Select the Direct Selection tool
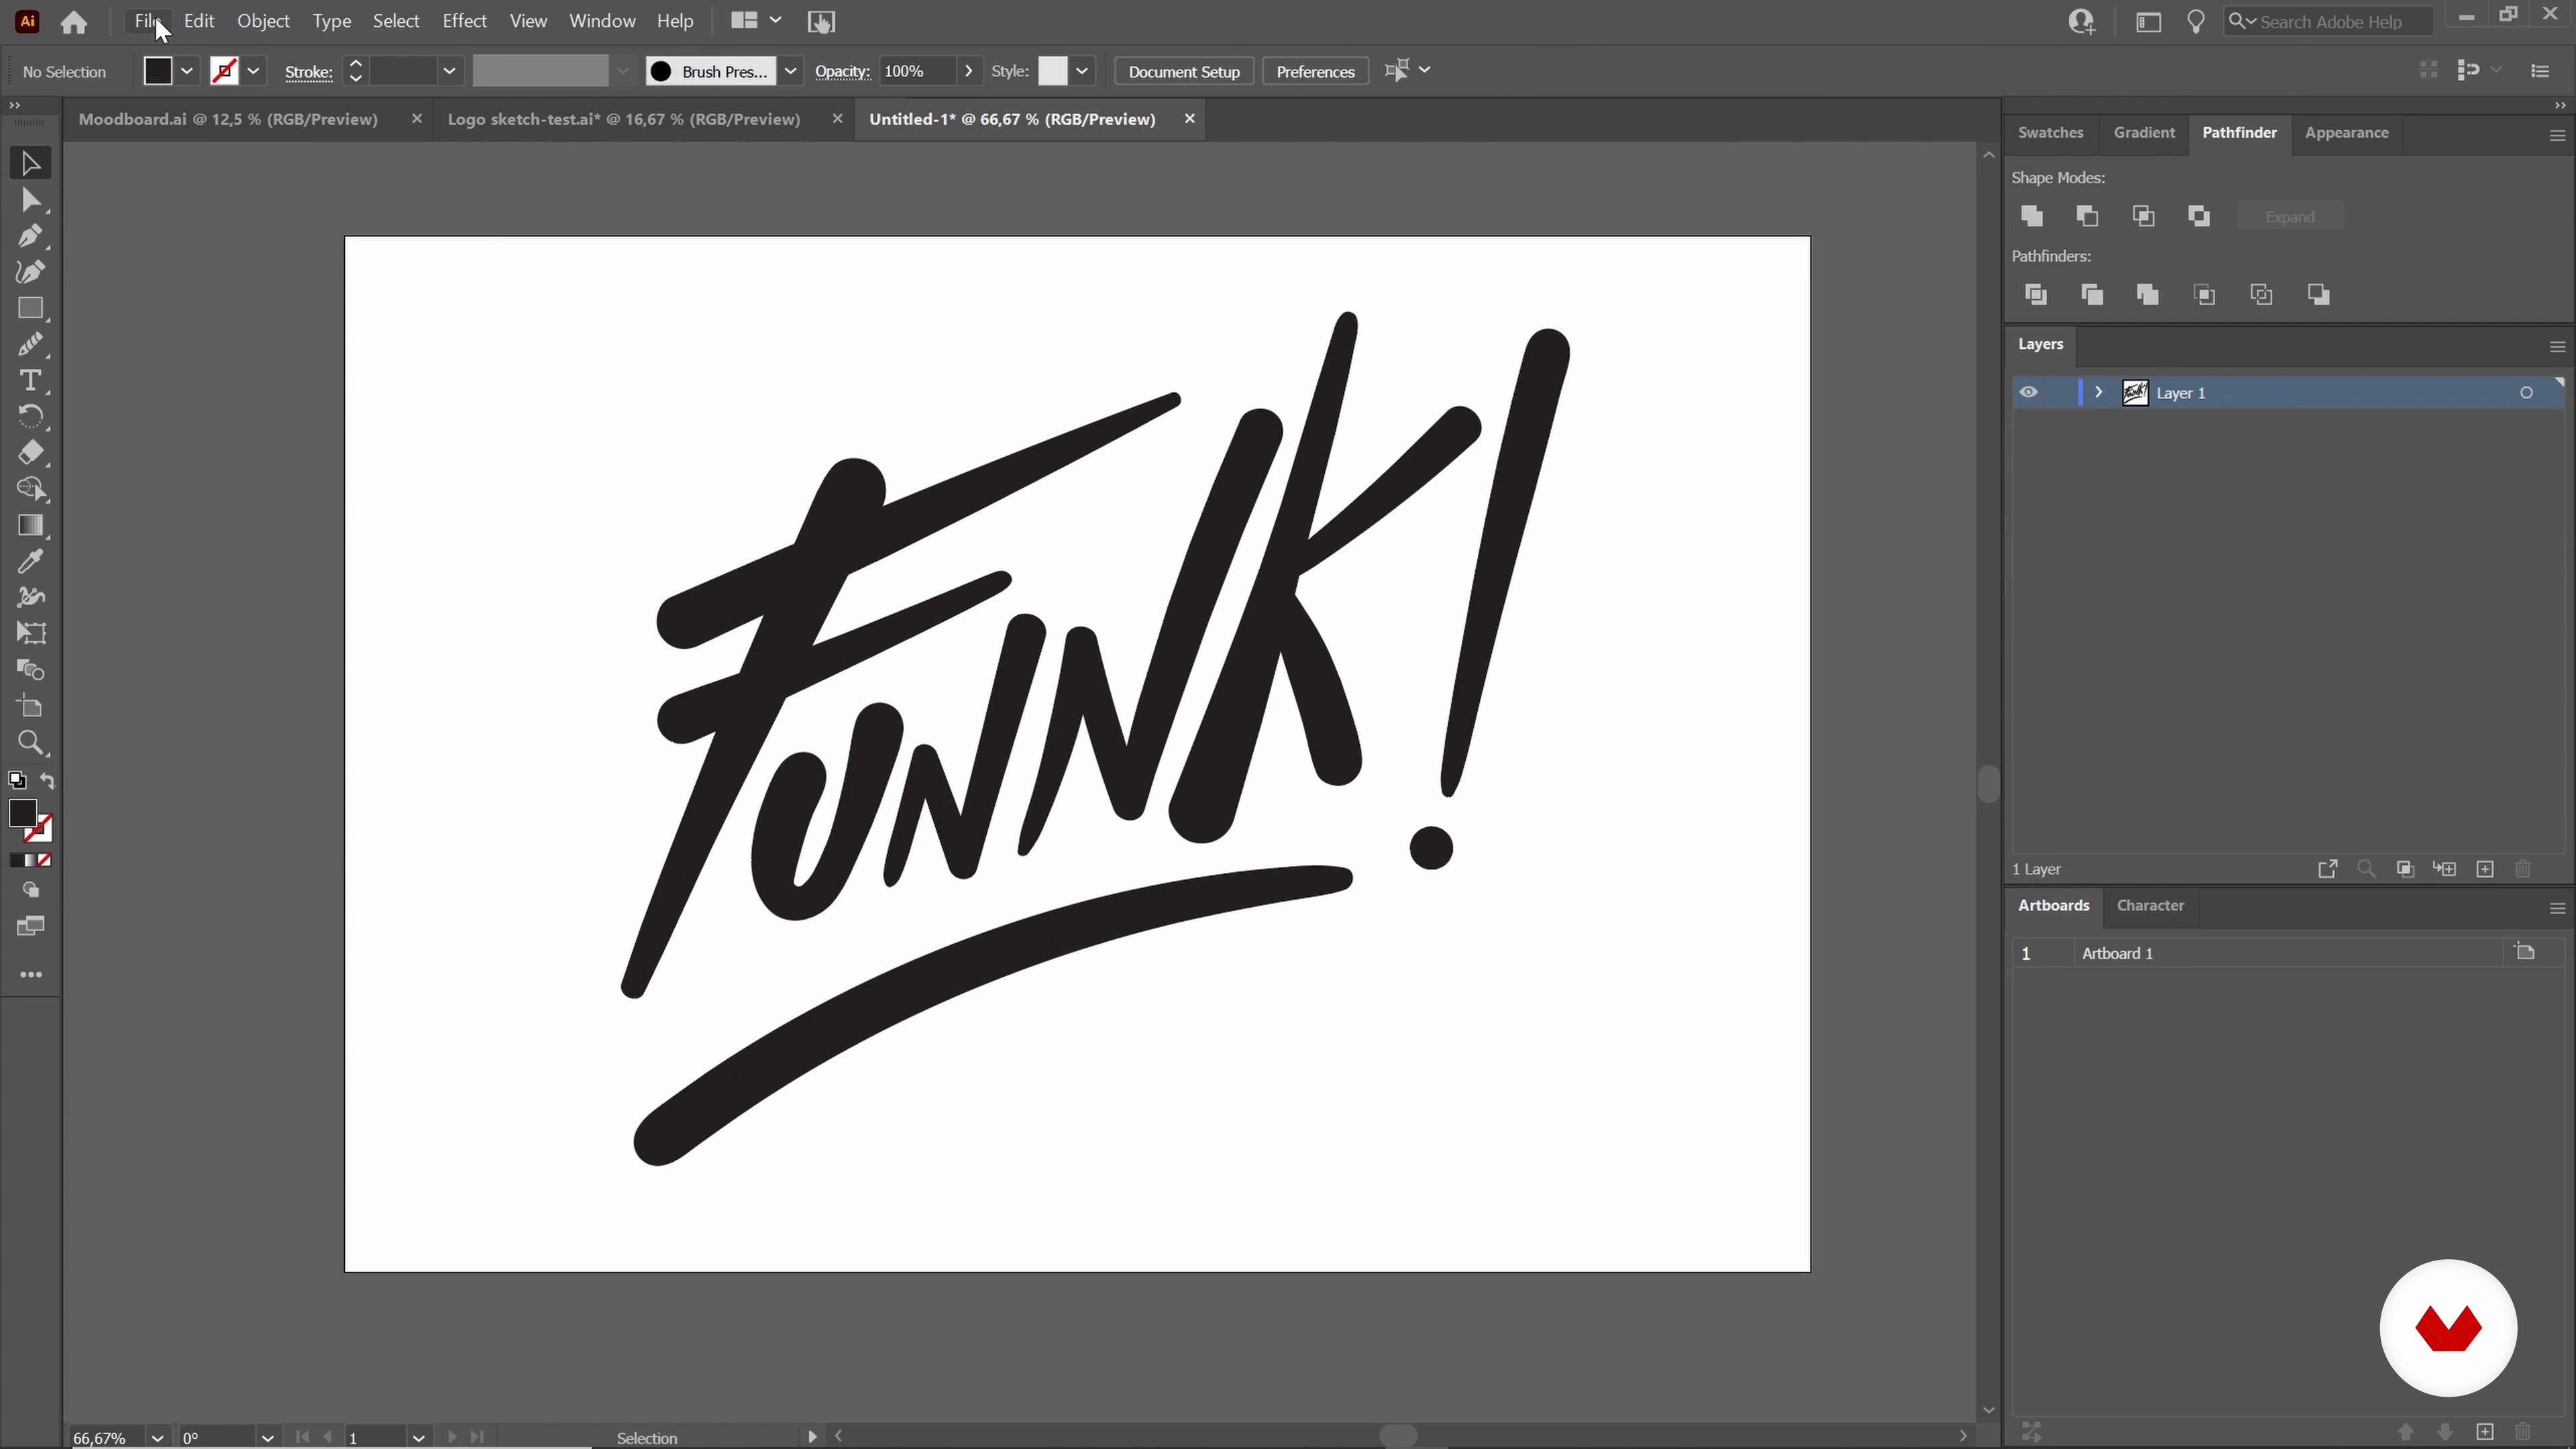 30,200
